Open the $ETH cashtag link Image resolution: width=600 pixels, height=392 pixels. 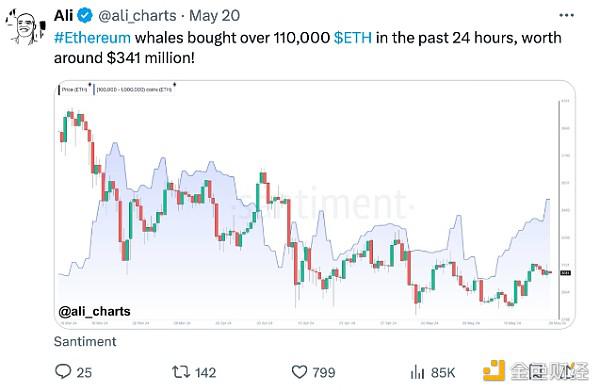point(353,38)
